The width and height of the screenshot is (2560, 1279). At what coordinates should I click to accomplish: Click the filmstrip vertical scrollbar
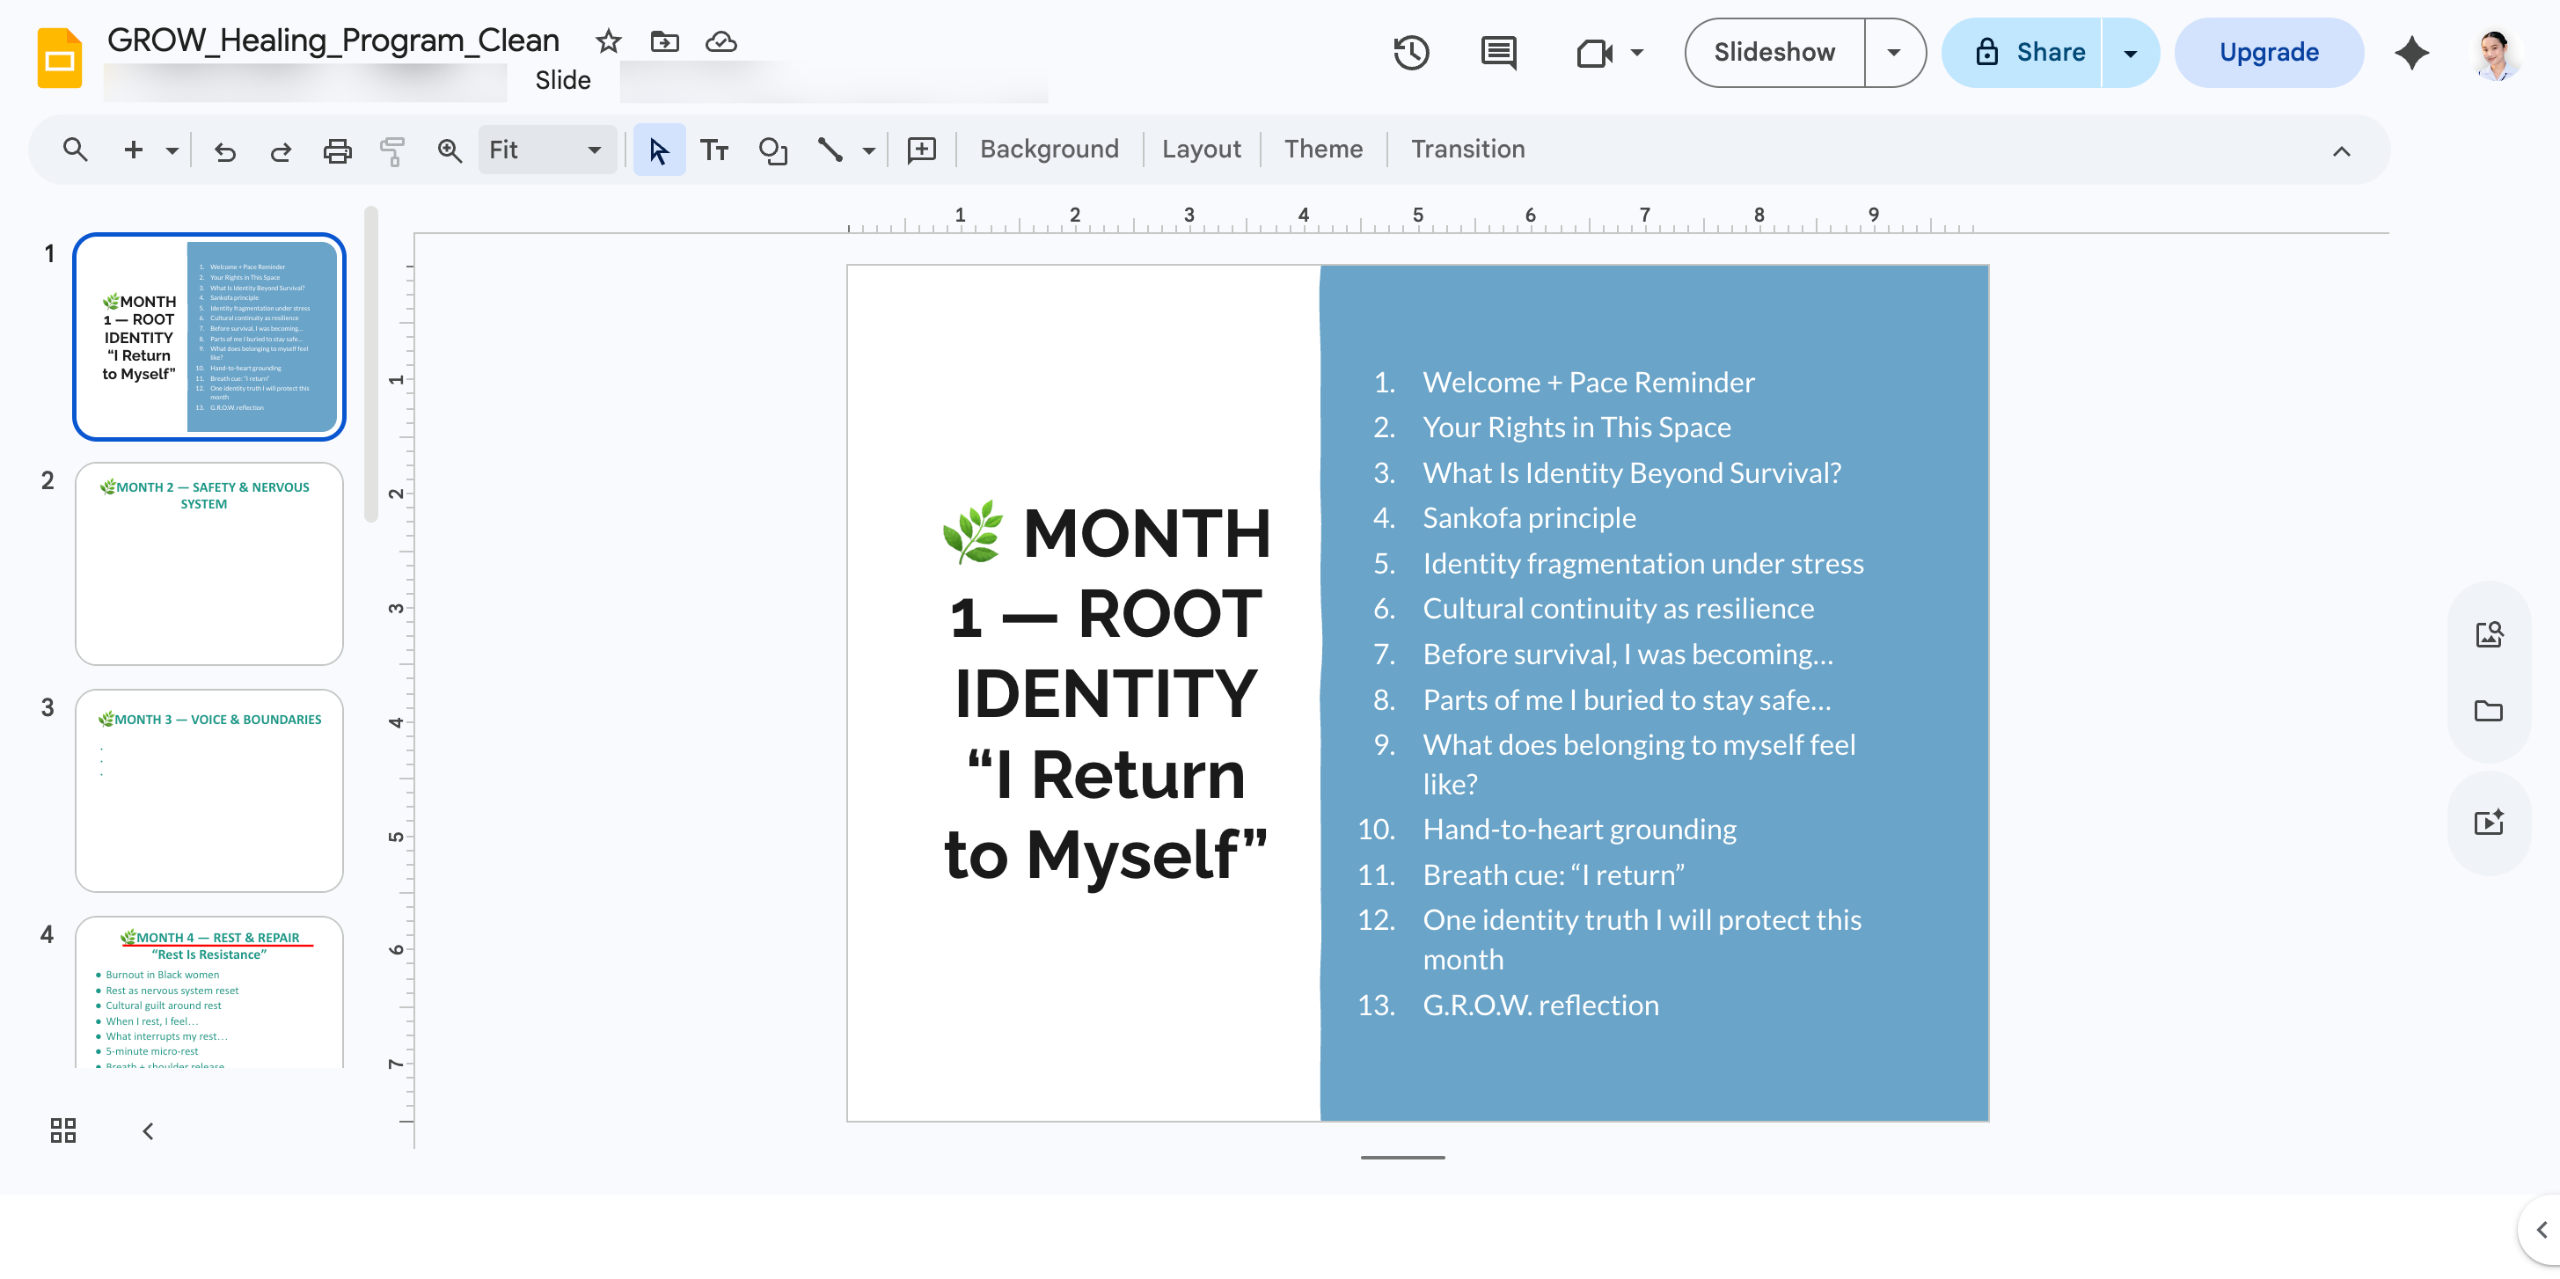pyautogui.click(x=371, y=363)
